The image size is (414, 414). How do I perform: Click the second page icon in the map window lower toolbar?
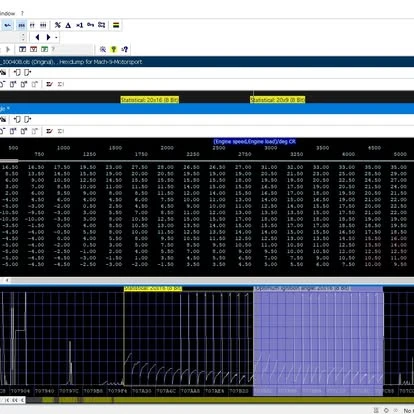pos(13,131)
